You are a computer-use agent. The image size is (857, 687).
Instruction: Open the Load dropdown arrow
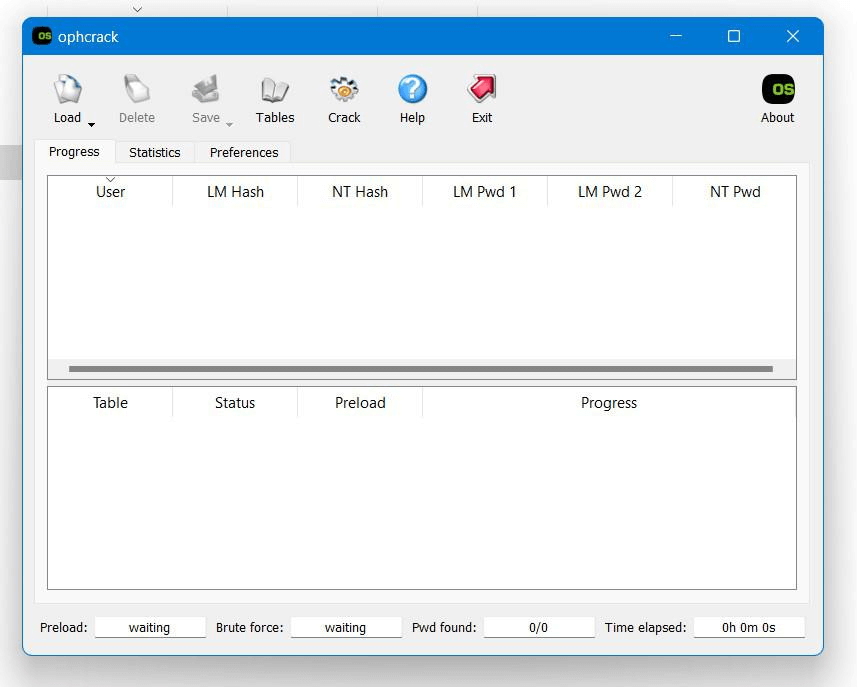click(x=91, y=125)
